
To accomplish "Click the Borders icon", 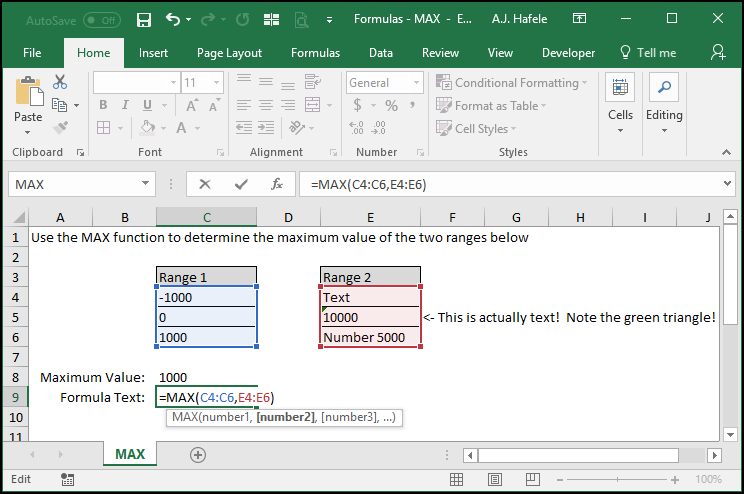I will pyautogui.click(x=103, y=128).
